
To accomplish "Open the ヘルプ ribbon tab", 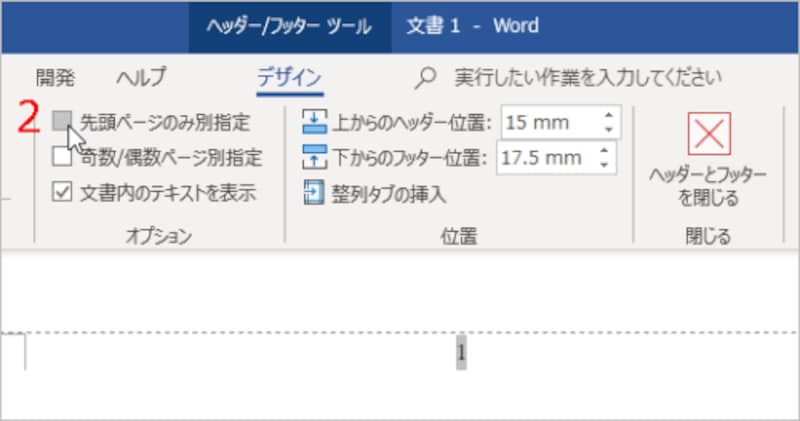I will 141,78.
